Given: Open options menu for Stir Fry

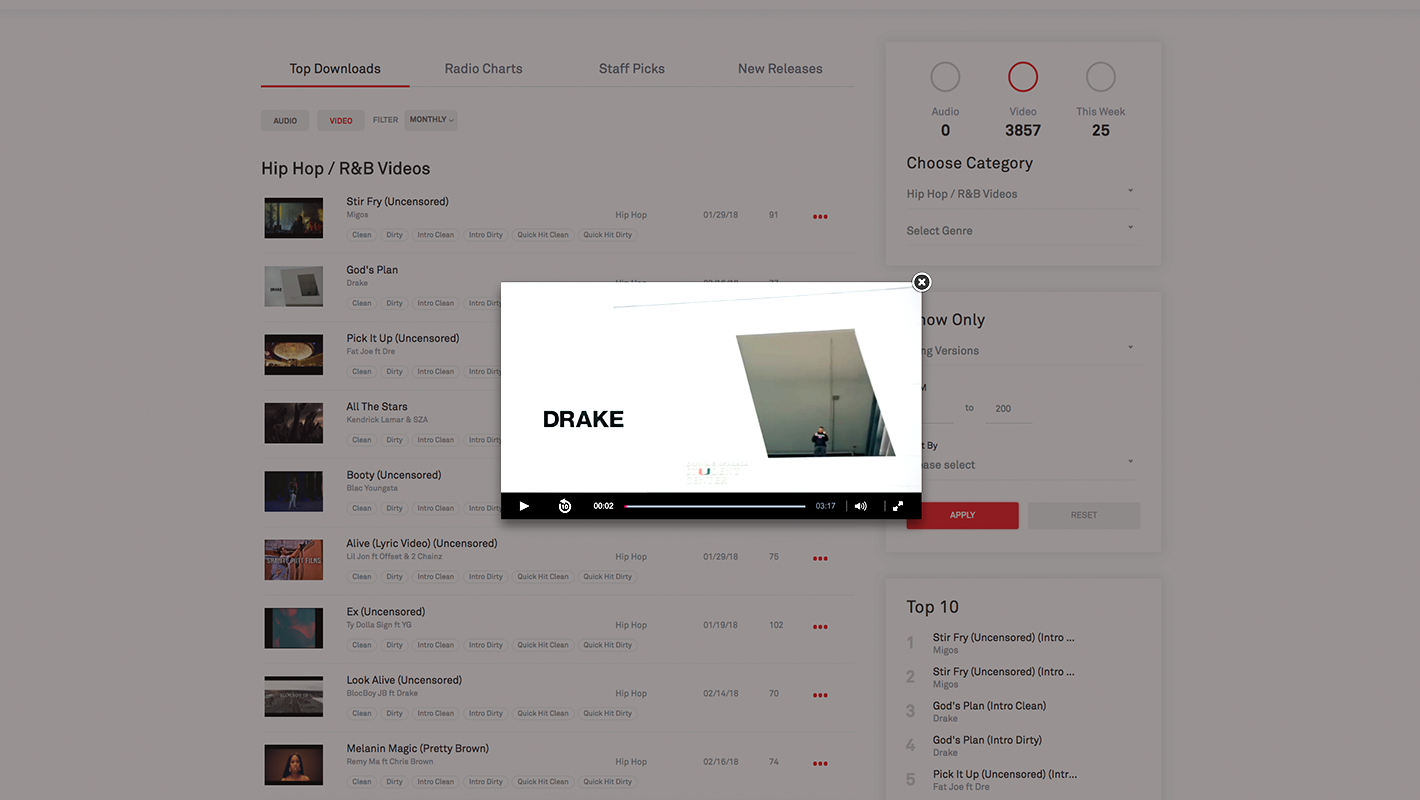Looking at the screenshot, I should (820, 217).
